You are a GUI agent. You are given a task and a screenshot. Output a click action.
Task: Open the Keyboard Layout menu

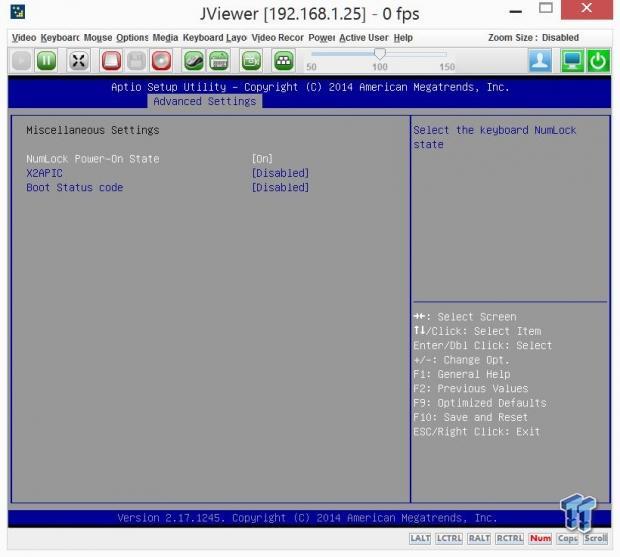[214, 38]
